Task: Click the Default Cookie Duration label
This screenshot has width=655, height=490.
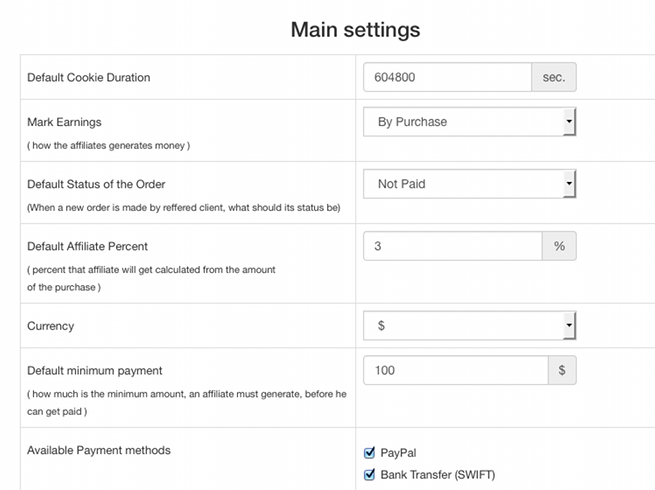Action: tap(89, 78)
